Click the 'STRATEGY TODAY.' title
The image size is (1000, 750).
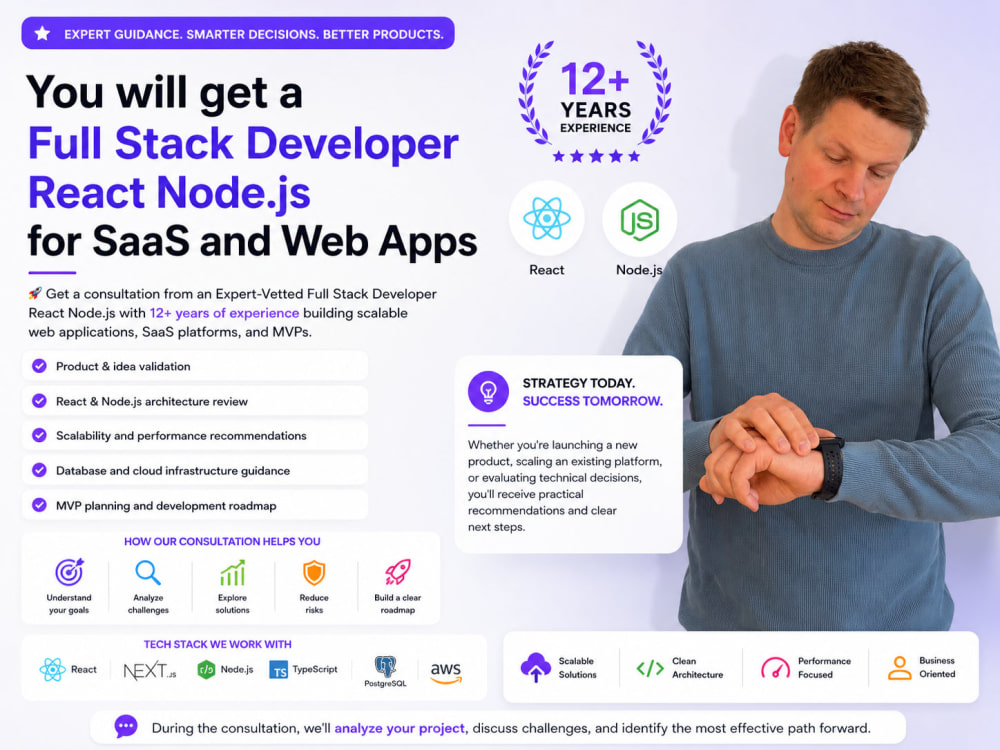click(x=578, y=383)
